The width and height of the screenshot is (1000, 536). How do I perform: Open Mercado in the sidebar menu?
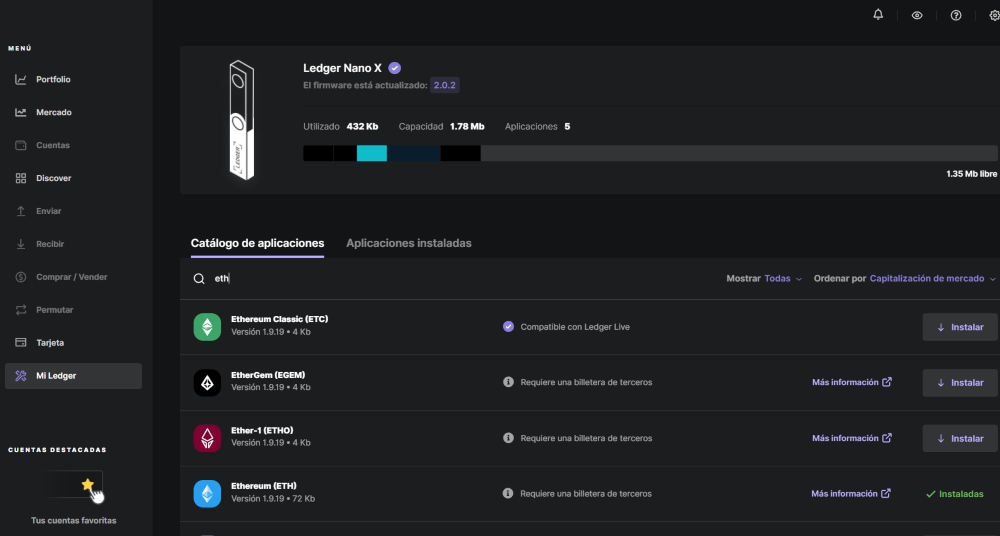tap(54, 112)
